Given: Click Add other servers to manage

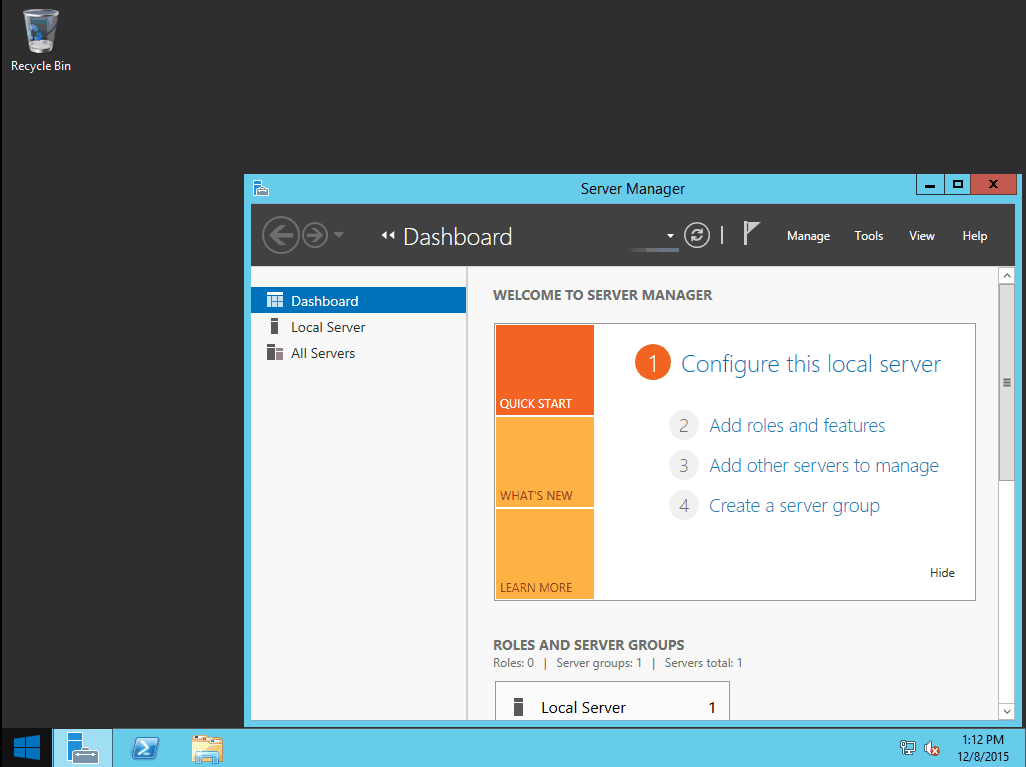Looking at the screenshot, I should click(x=824, y=465).
